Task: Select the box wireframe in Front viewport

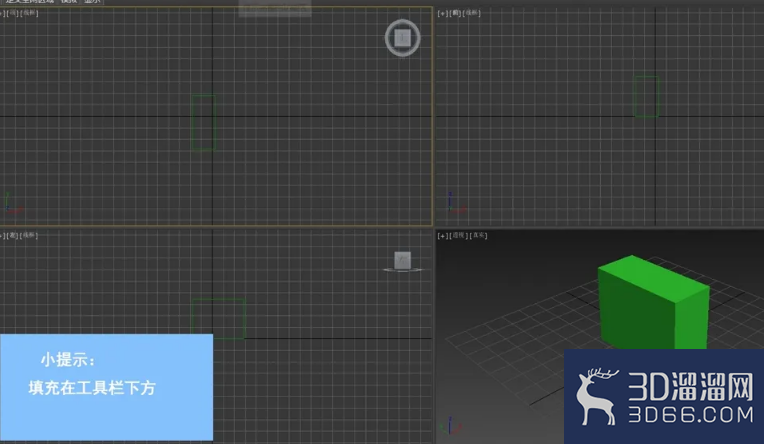Action: tap(647, 96)
